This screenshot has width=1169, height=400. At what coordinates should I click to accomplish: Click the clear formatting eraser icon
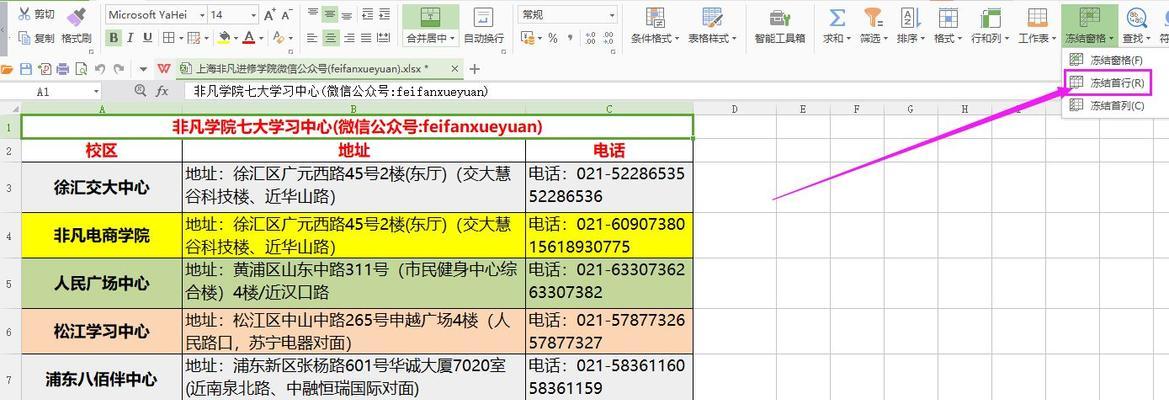point(278,37)
